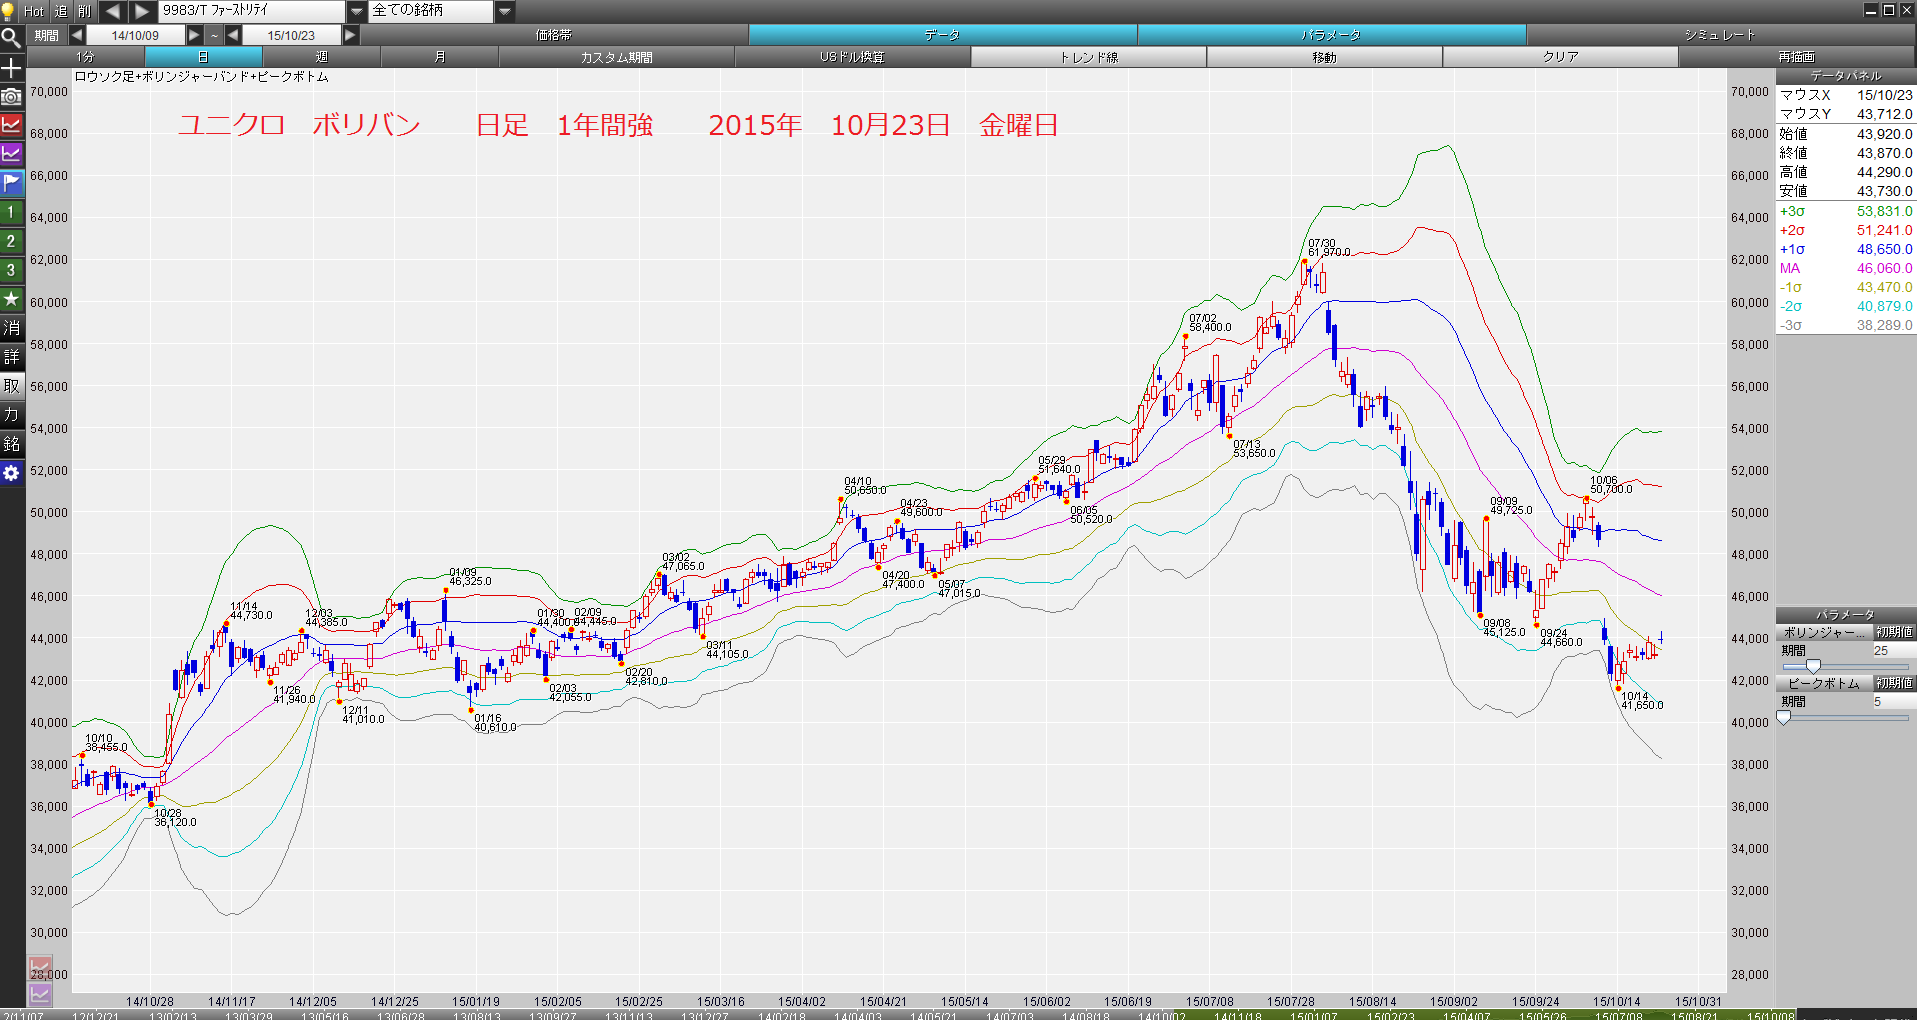Click the crosshair plus tool icon
The image size is (1917, 1020).
click(x=11, y=67)
